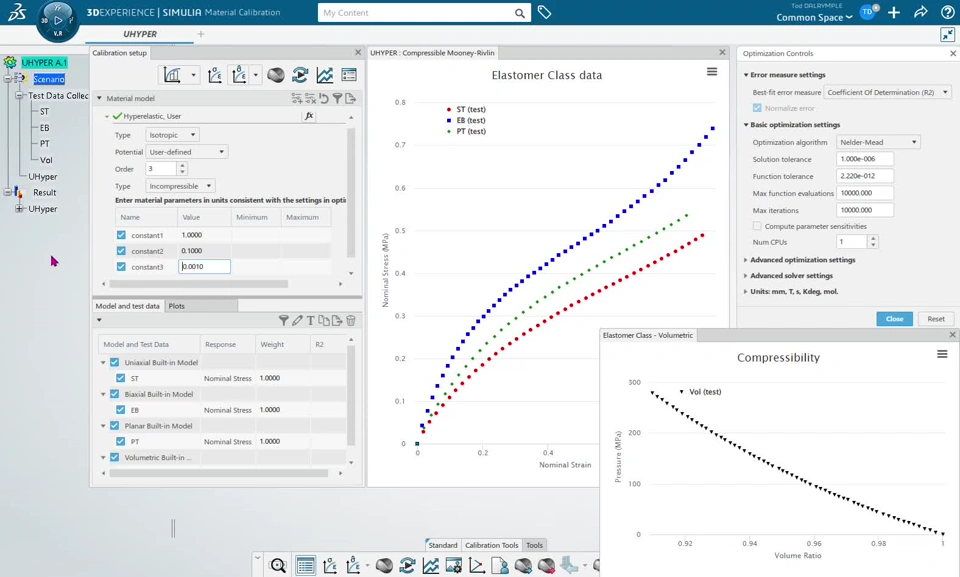
Task: Run the calibration with the refresh-play icon
Action: [300, 75]
